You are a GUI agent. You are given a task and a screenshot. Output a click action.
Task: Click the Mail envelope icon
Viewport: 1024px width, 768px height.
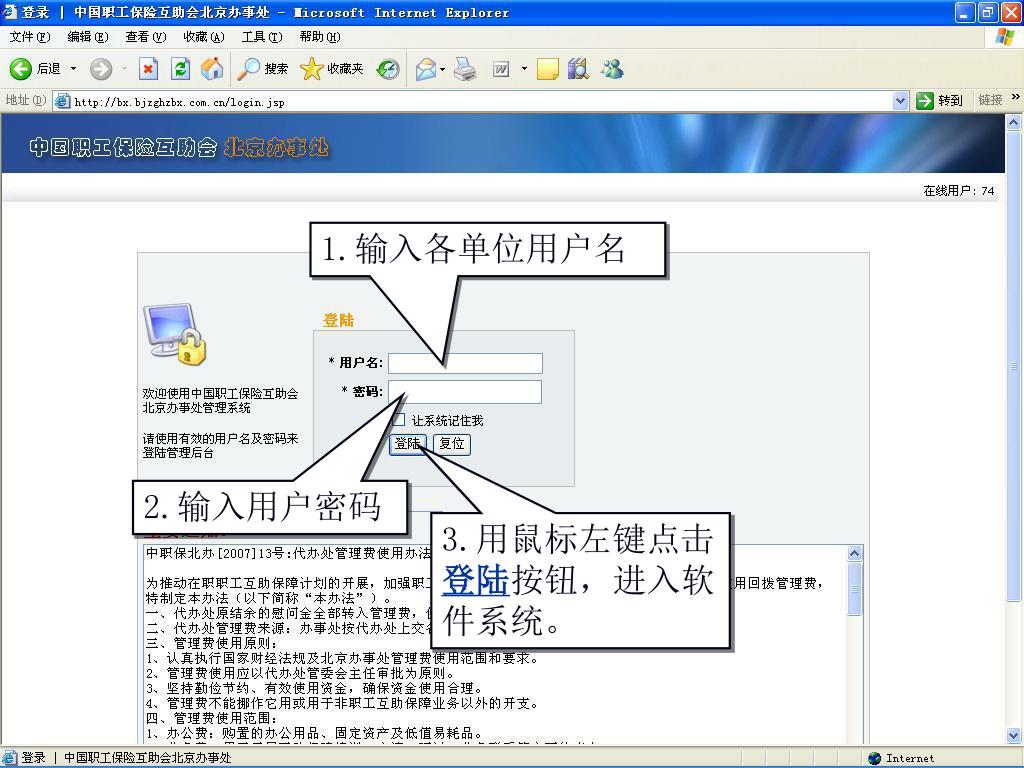click(x=426, y=69)
